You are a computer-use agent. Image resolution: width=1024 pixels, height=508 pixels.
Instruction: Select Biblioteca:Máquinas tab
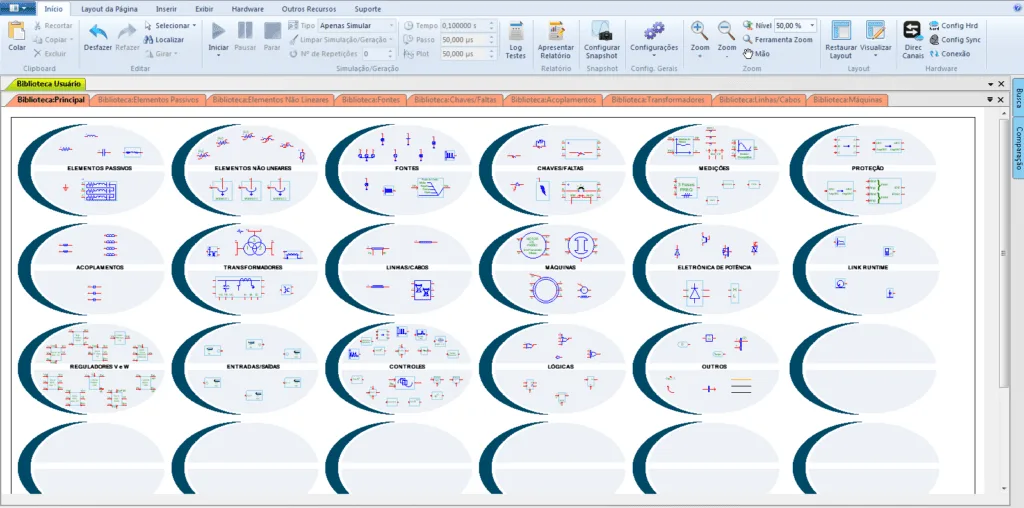tap(848, 100)
